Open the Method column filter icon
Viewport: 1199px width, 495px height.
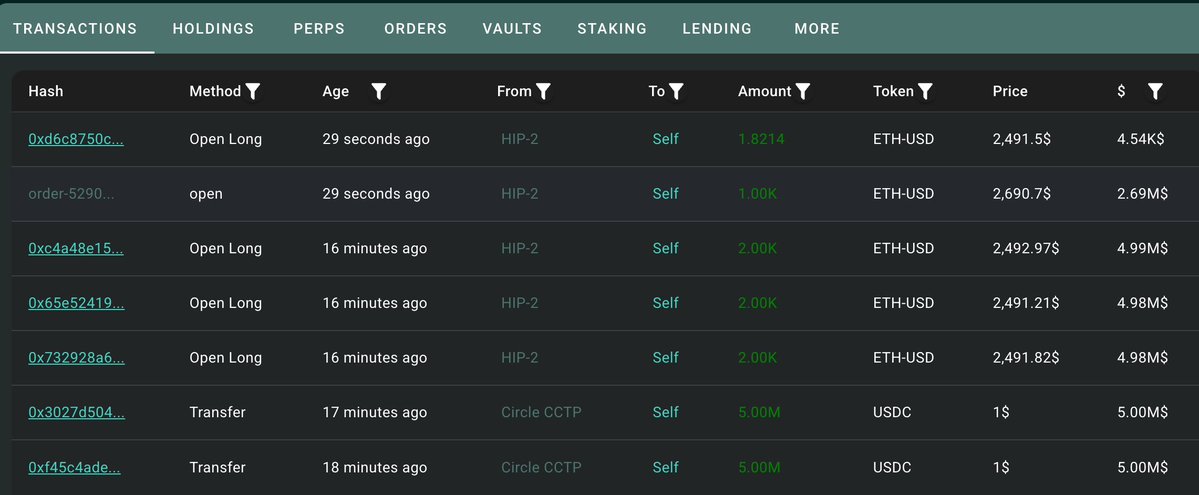click(253, 92)
